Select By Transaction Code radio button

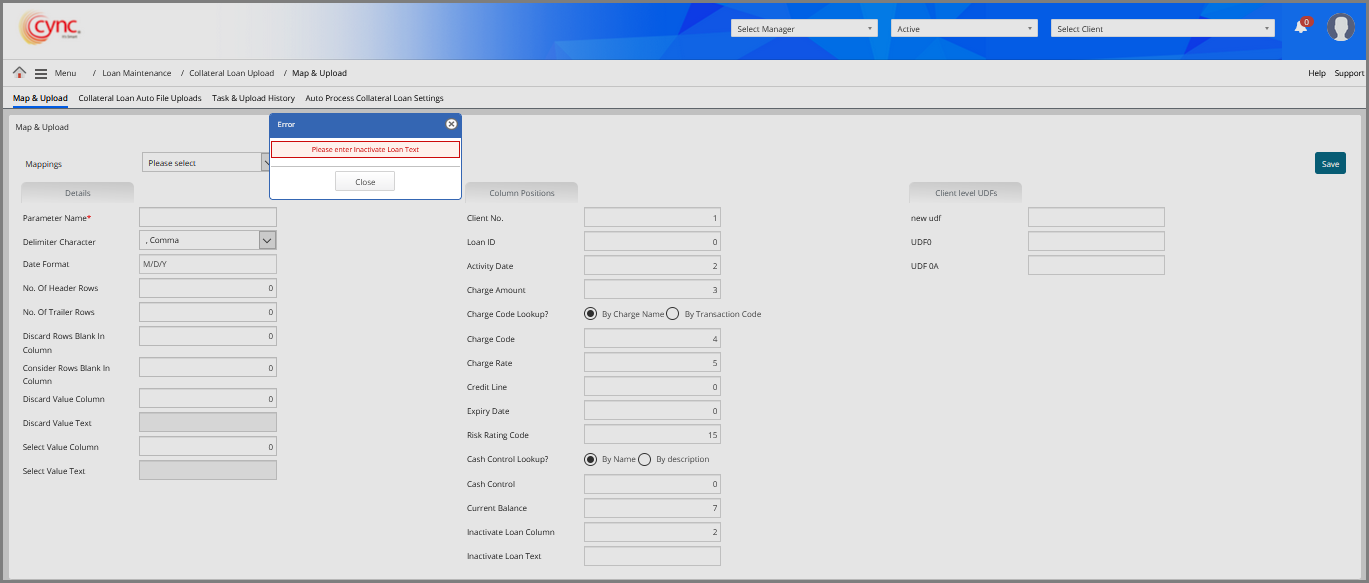(x=673, y=314)
